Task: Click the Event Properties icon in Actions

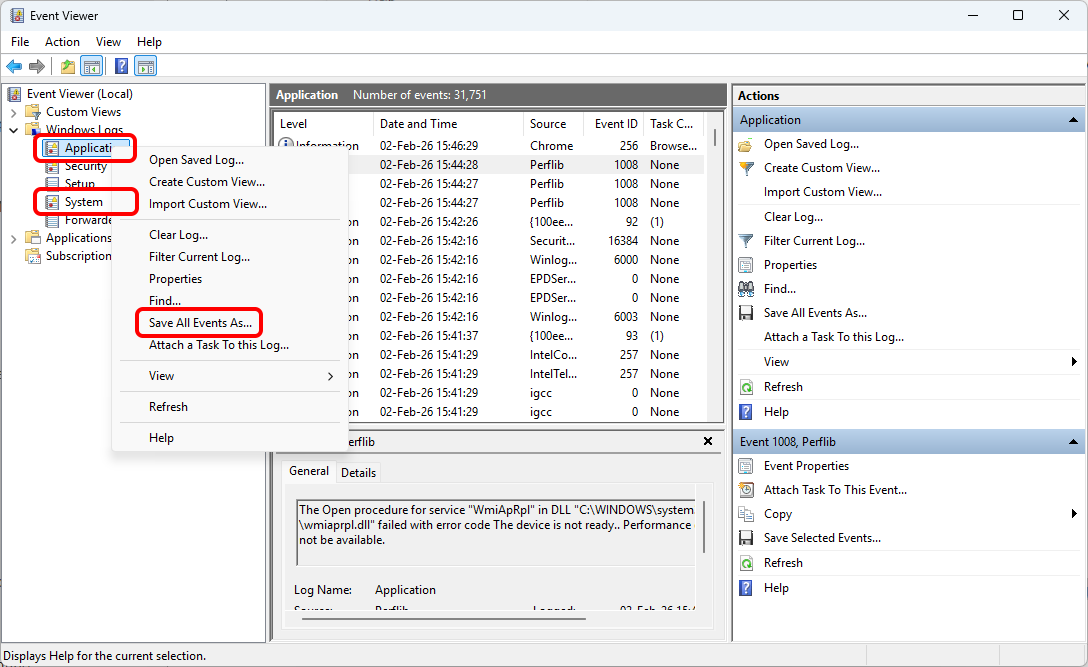Action: pyautogui.click(x=746, y=466)
